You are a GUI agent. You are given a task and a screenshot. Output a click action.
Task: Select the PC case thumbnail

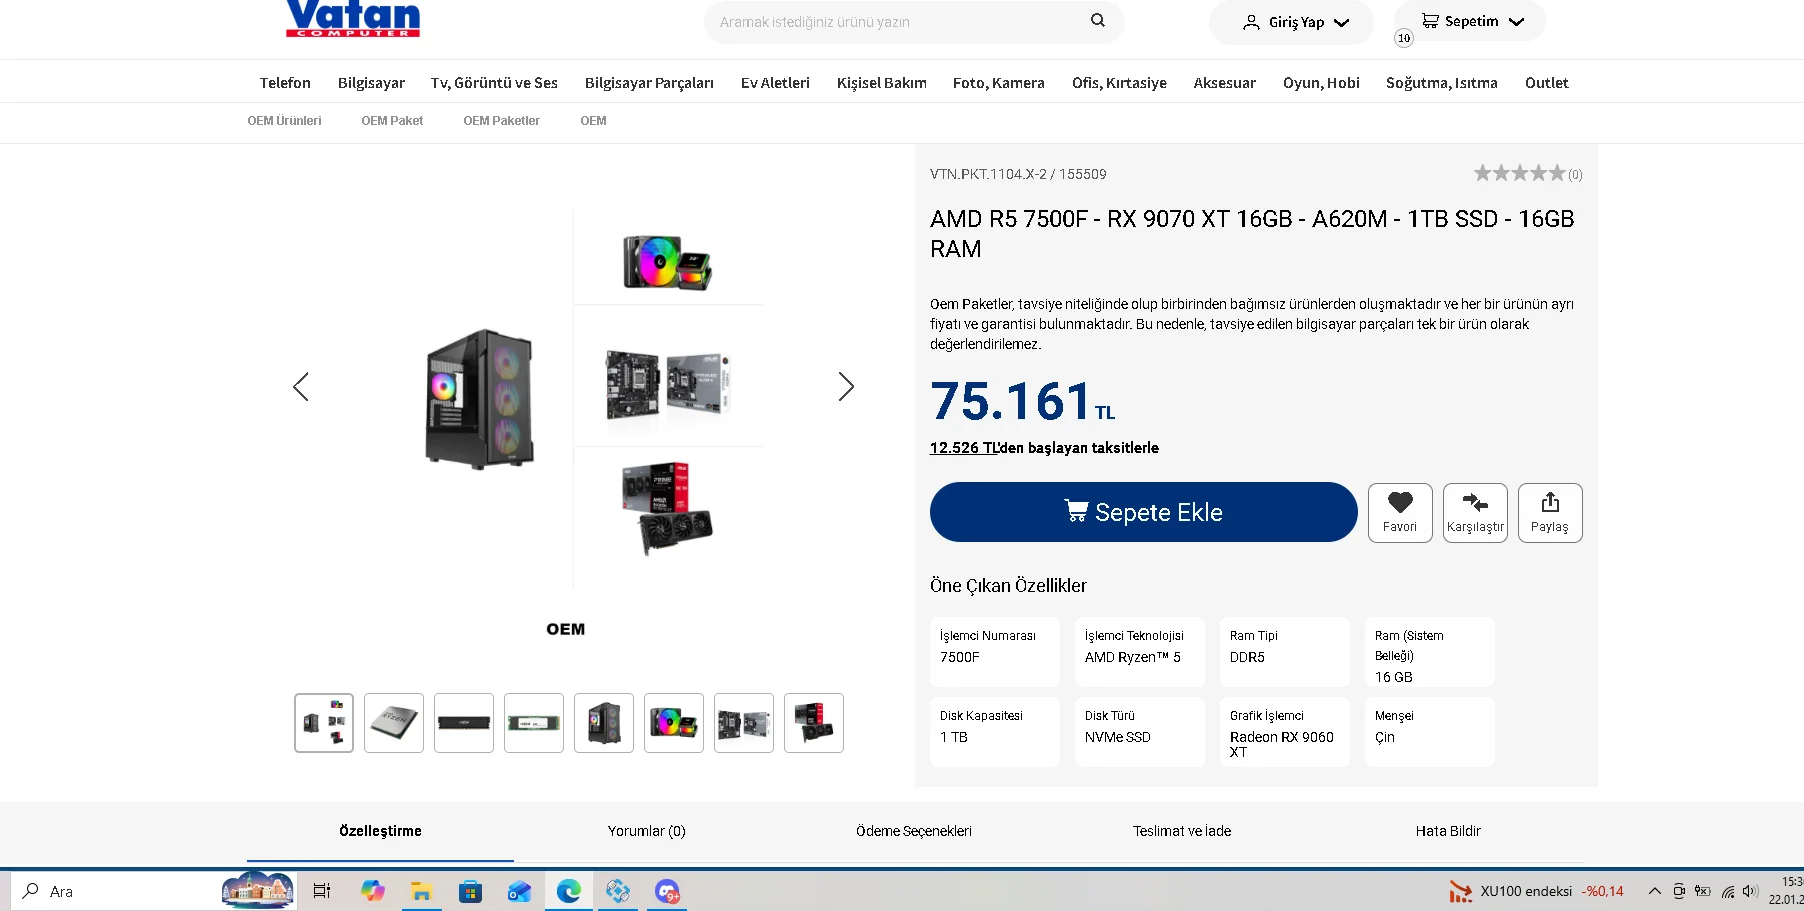pyautogui.click(x=604, y=723)
